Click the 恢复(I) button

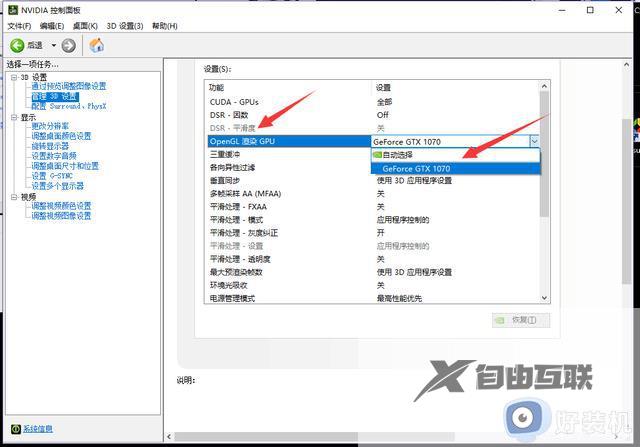point(521,320)
